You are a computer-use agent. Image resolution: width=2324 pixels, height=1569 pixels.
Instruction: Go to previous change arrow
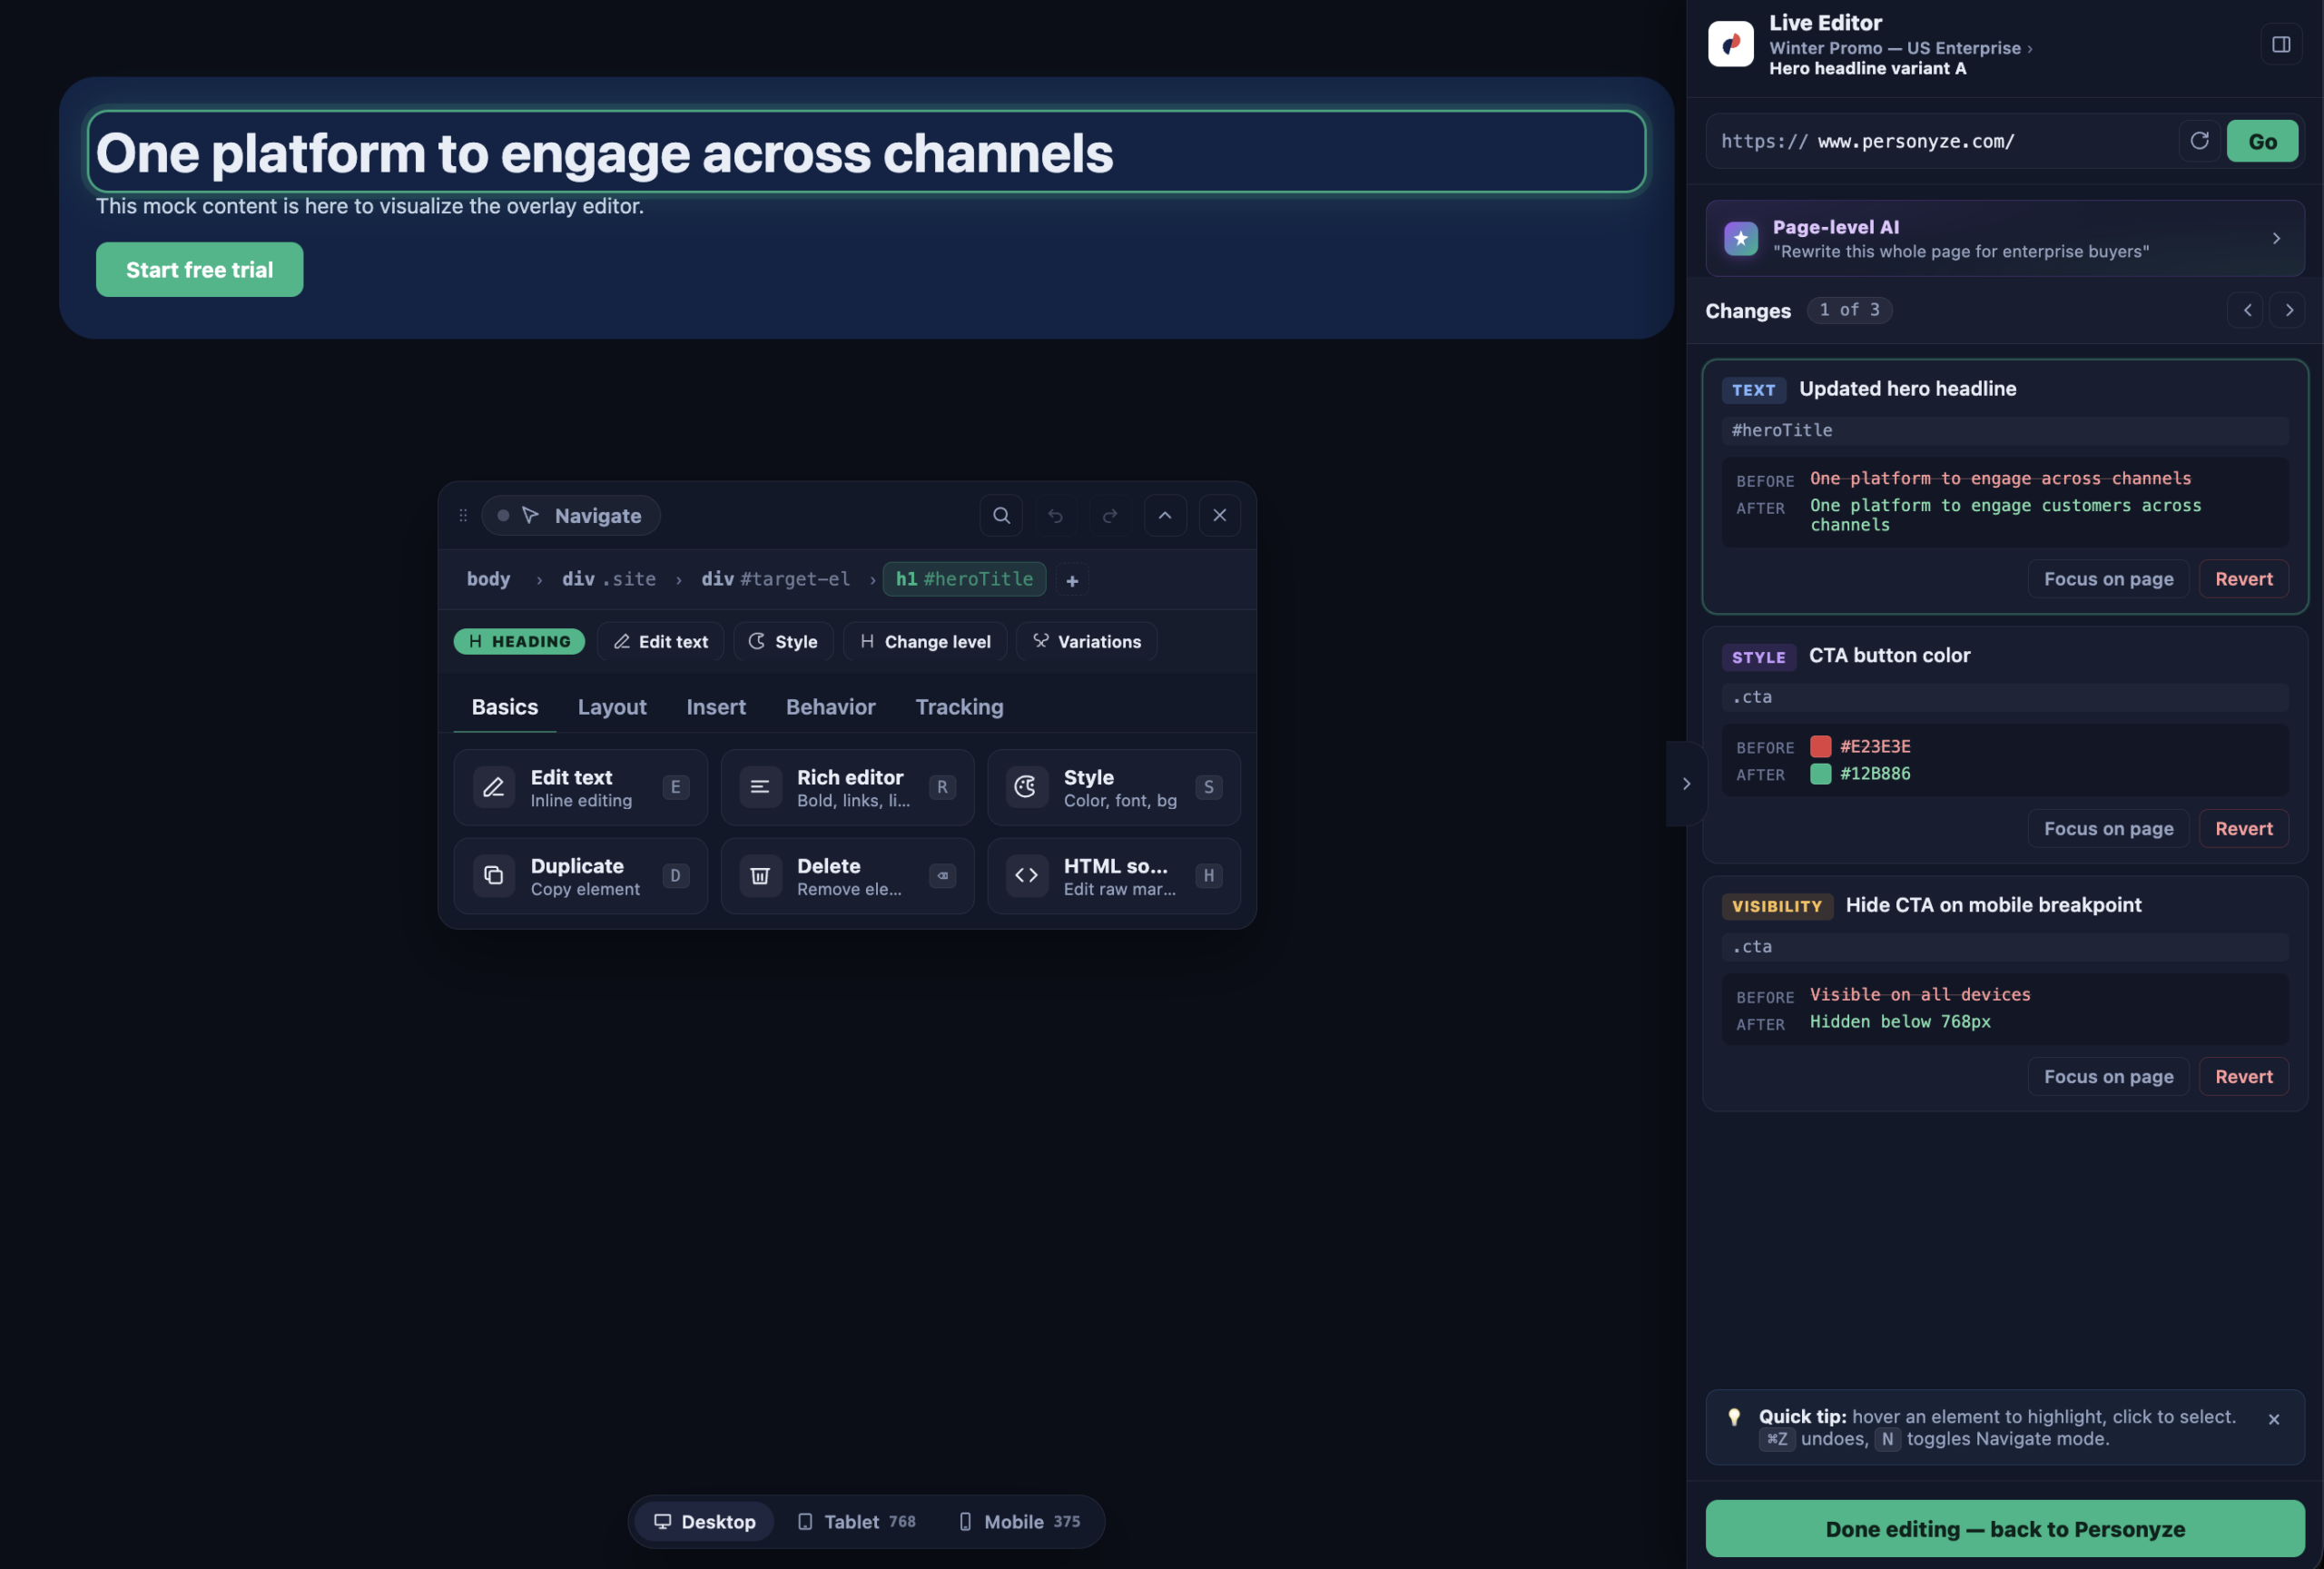(2246, 310)
